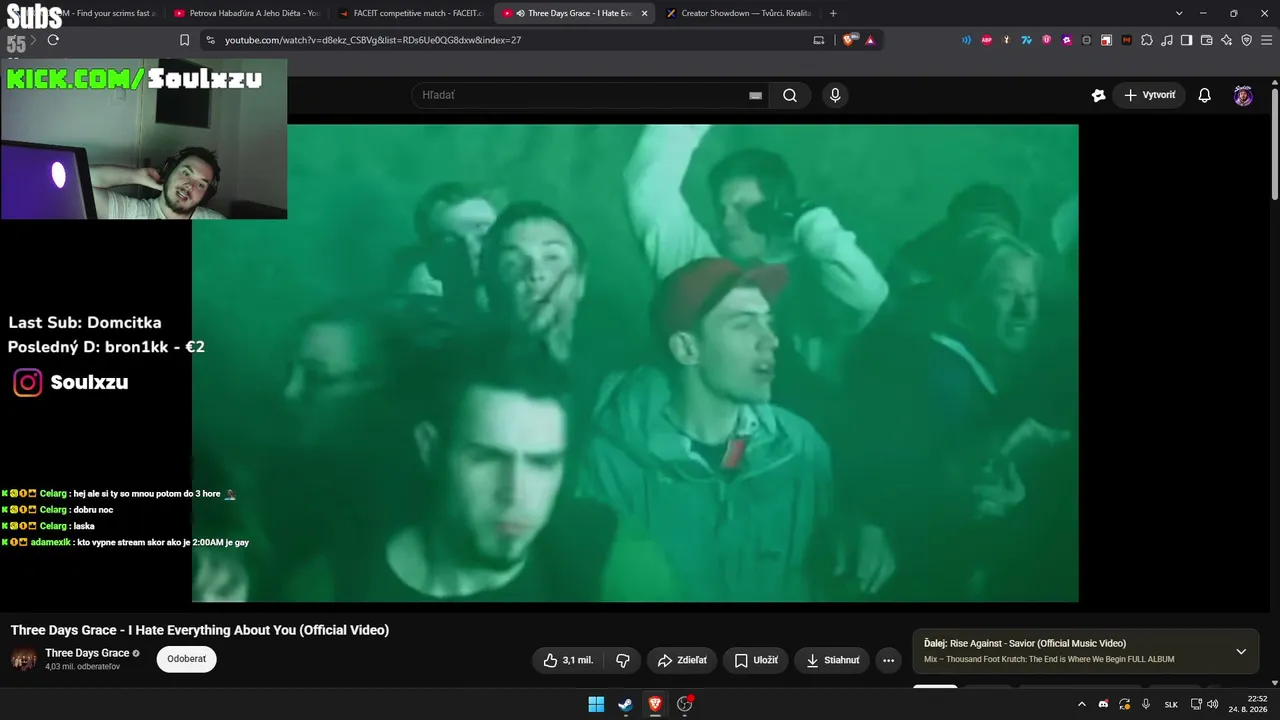The image size is (1280, 720).
Task: Open the on-screen keyboard in search box
Action: (756, 95)
